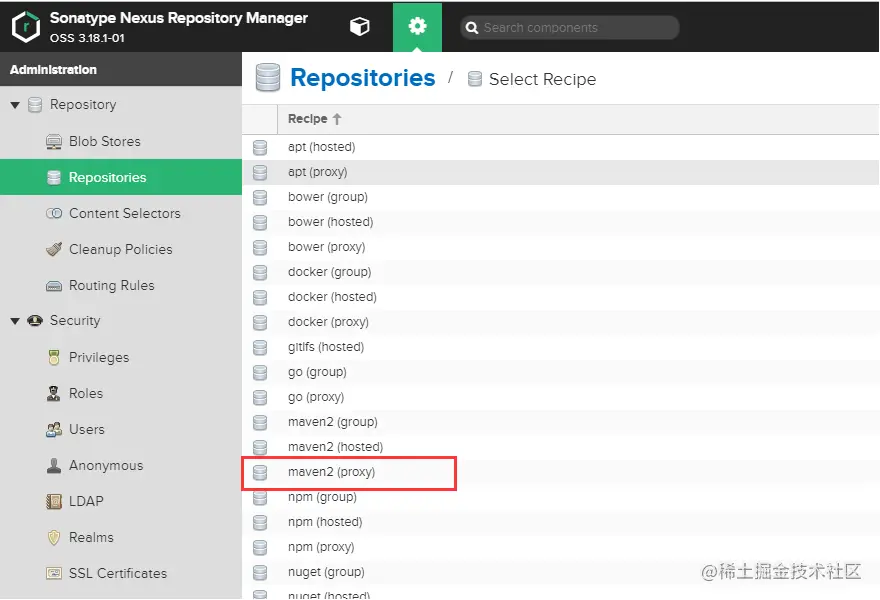Click the Security officer icon
Screen dimensions: 880x600
(x=35, y=320)
